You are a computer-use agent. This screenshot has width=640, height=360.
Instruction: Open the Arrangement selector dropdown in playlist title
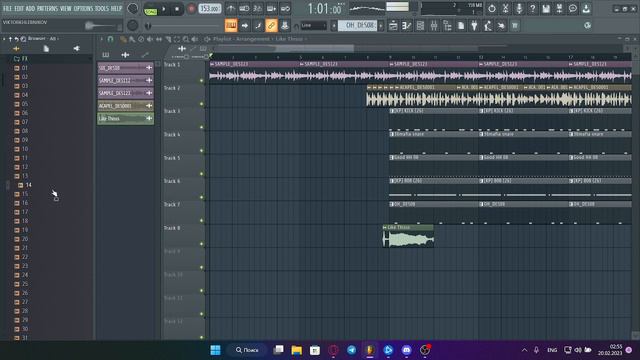(x=253, y=39)
